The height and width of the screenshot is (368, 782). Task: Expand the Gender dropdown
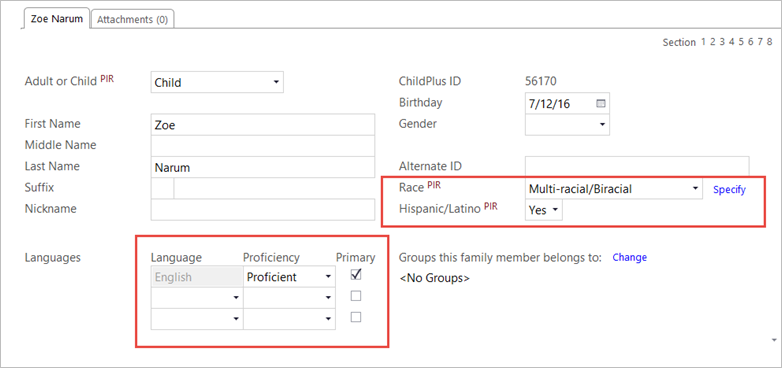point(567,124)
